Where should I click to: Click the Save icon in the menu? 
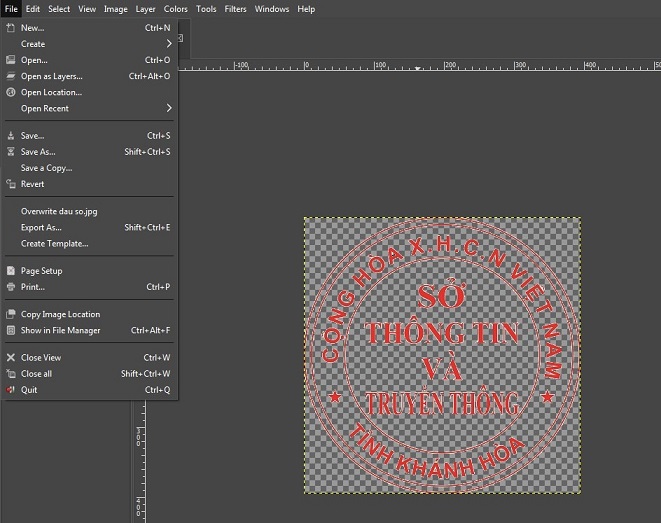point(11,136)
